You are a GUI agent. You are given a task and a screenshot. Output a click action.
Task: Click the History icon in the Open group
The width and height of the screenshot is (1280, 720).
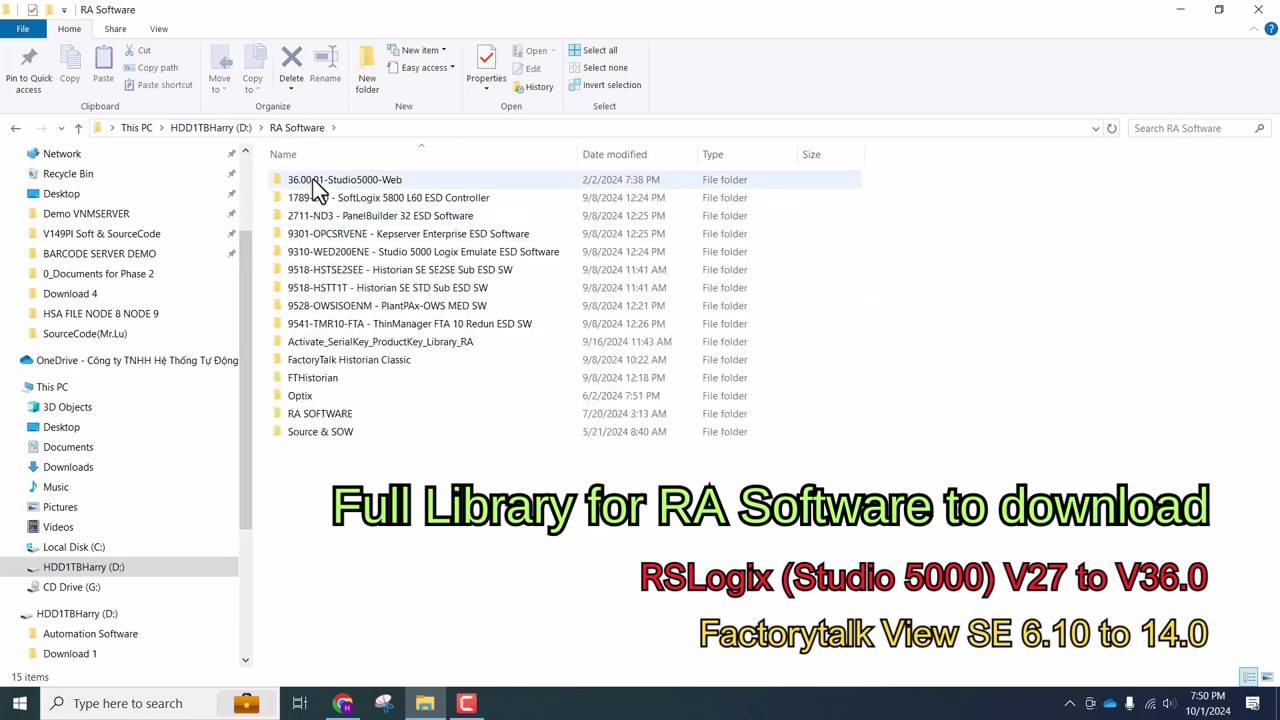[x=539, y=86]
